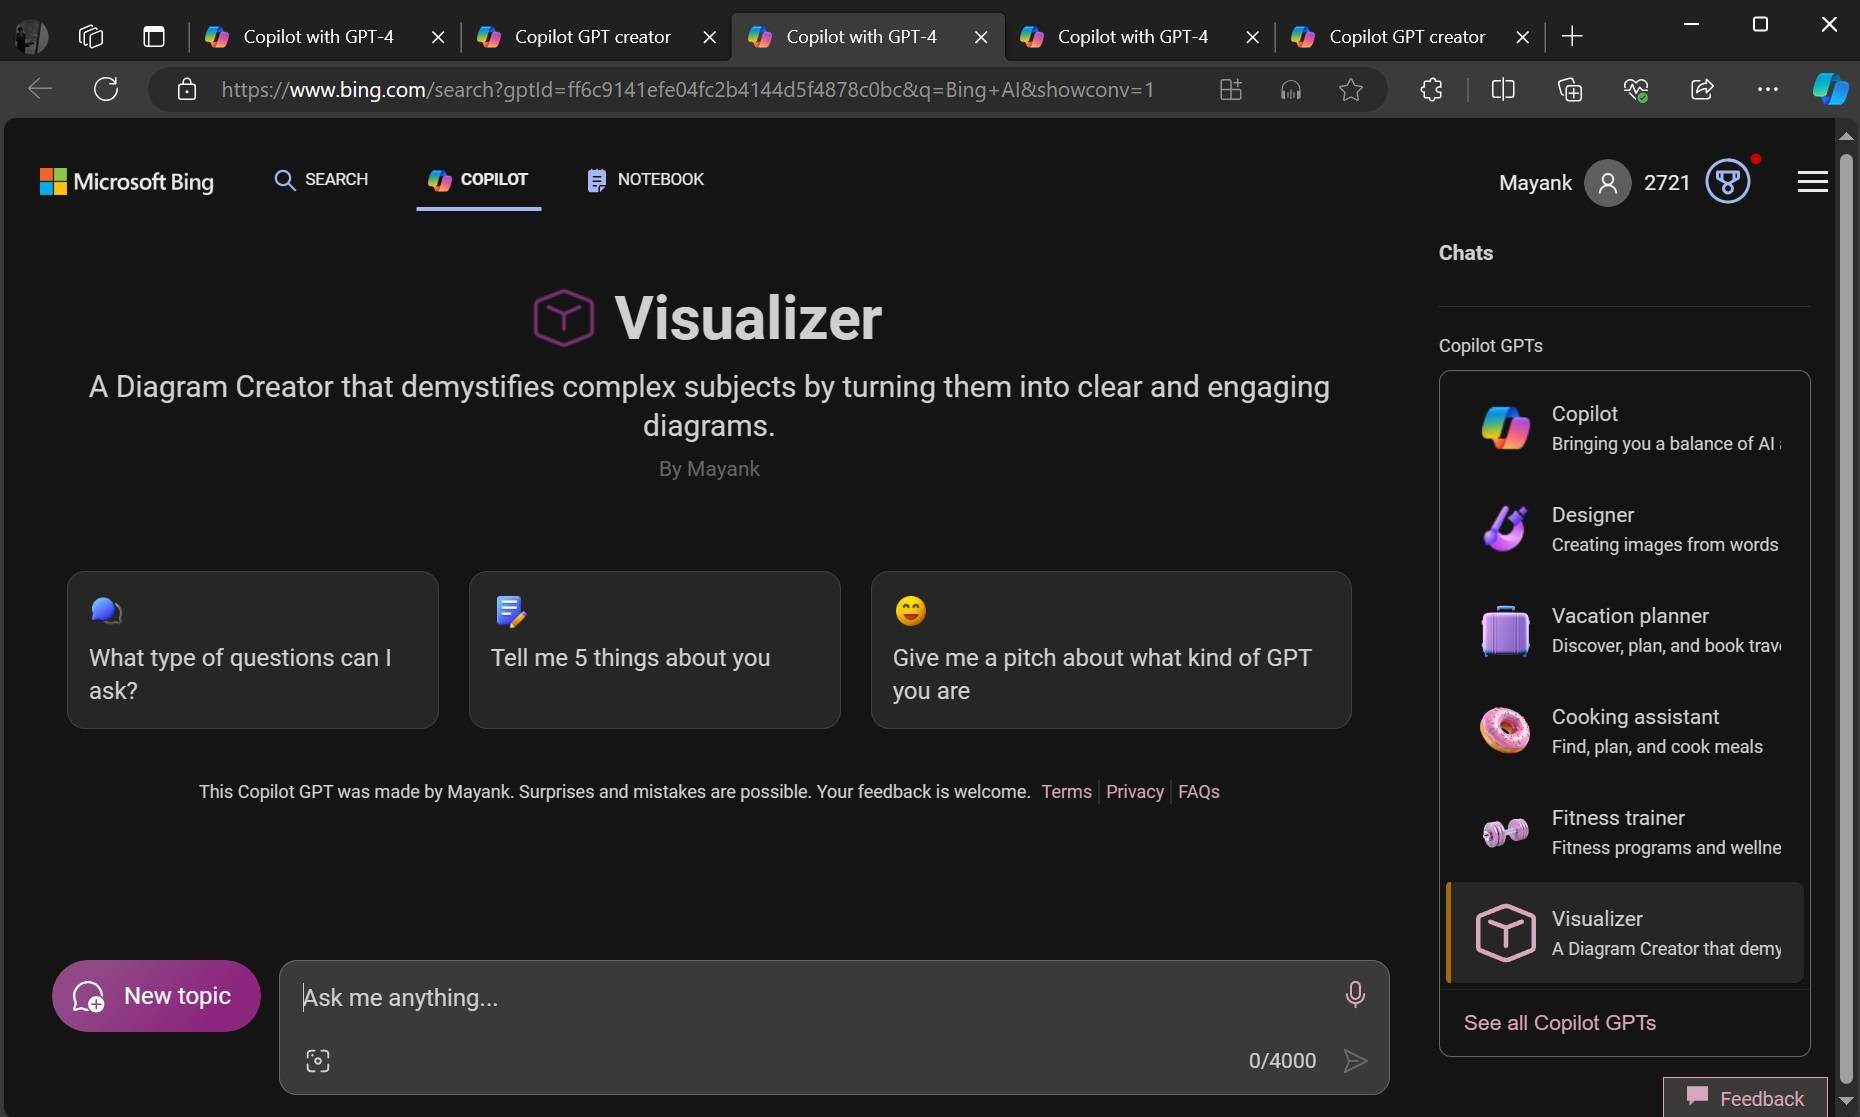Open a new browser tab
1860x1117 pixels.
[x=1572, y=37]
